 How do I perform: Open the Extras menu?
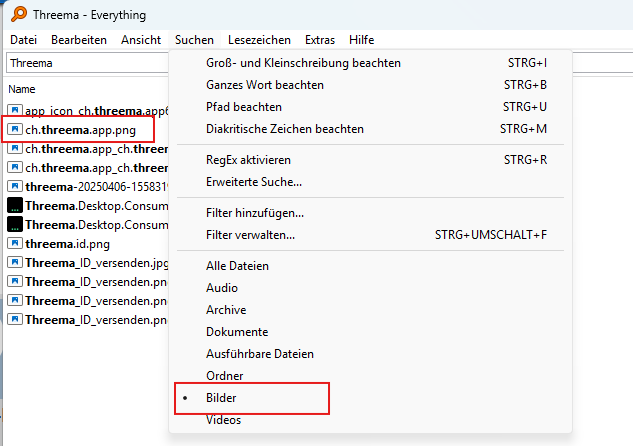[x=320, y=40]
